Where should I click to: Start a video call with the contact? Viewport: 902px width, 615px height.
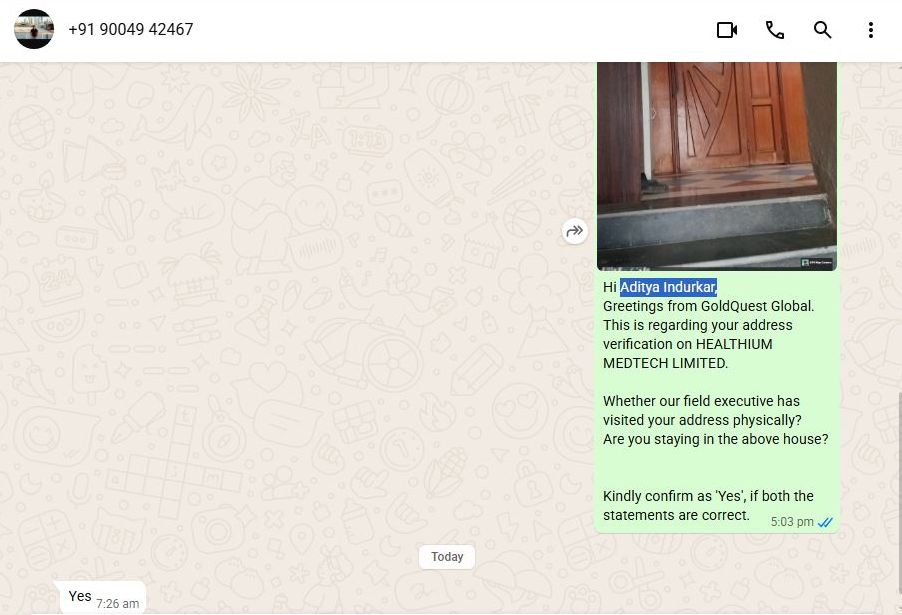coord(727,30)
